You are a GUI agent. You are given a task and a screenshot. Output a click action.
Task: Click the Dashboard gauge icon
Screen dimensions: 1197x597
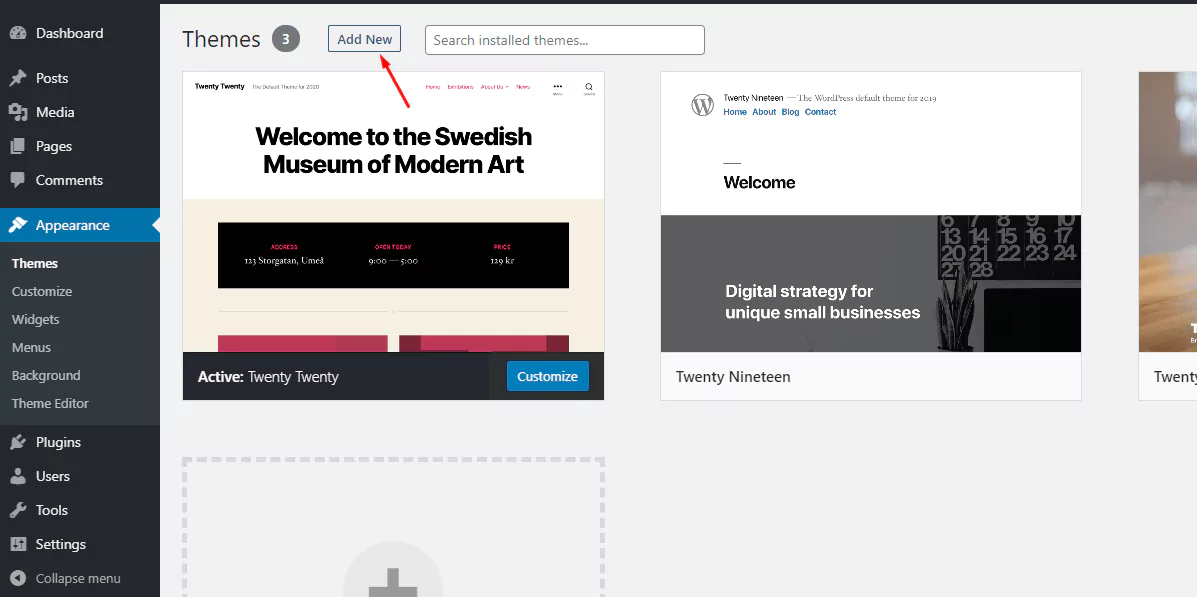[18, 34]
